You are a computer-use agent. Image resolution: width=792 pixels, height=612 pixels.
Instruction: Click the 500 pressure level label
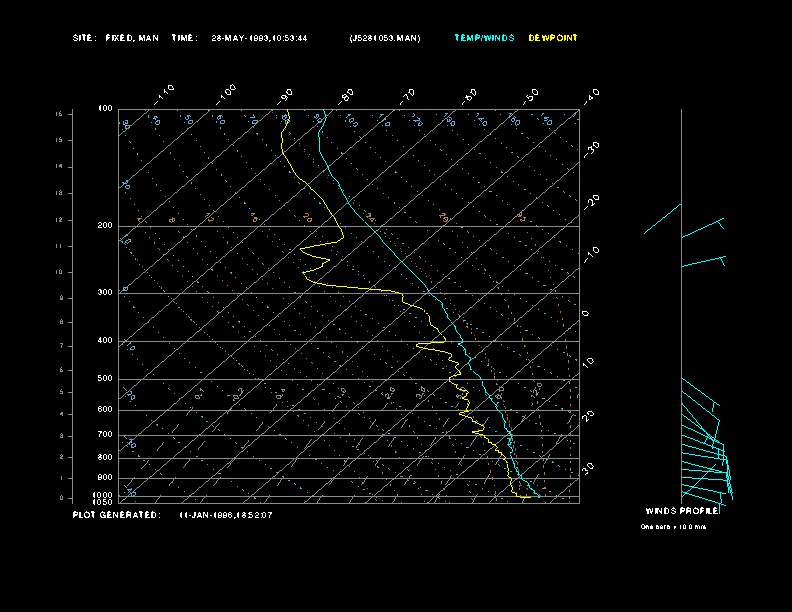pyautogui.click(x=105, y=379)
